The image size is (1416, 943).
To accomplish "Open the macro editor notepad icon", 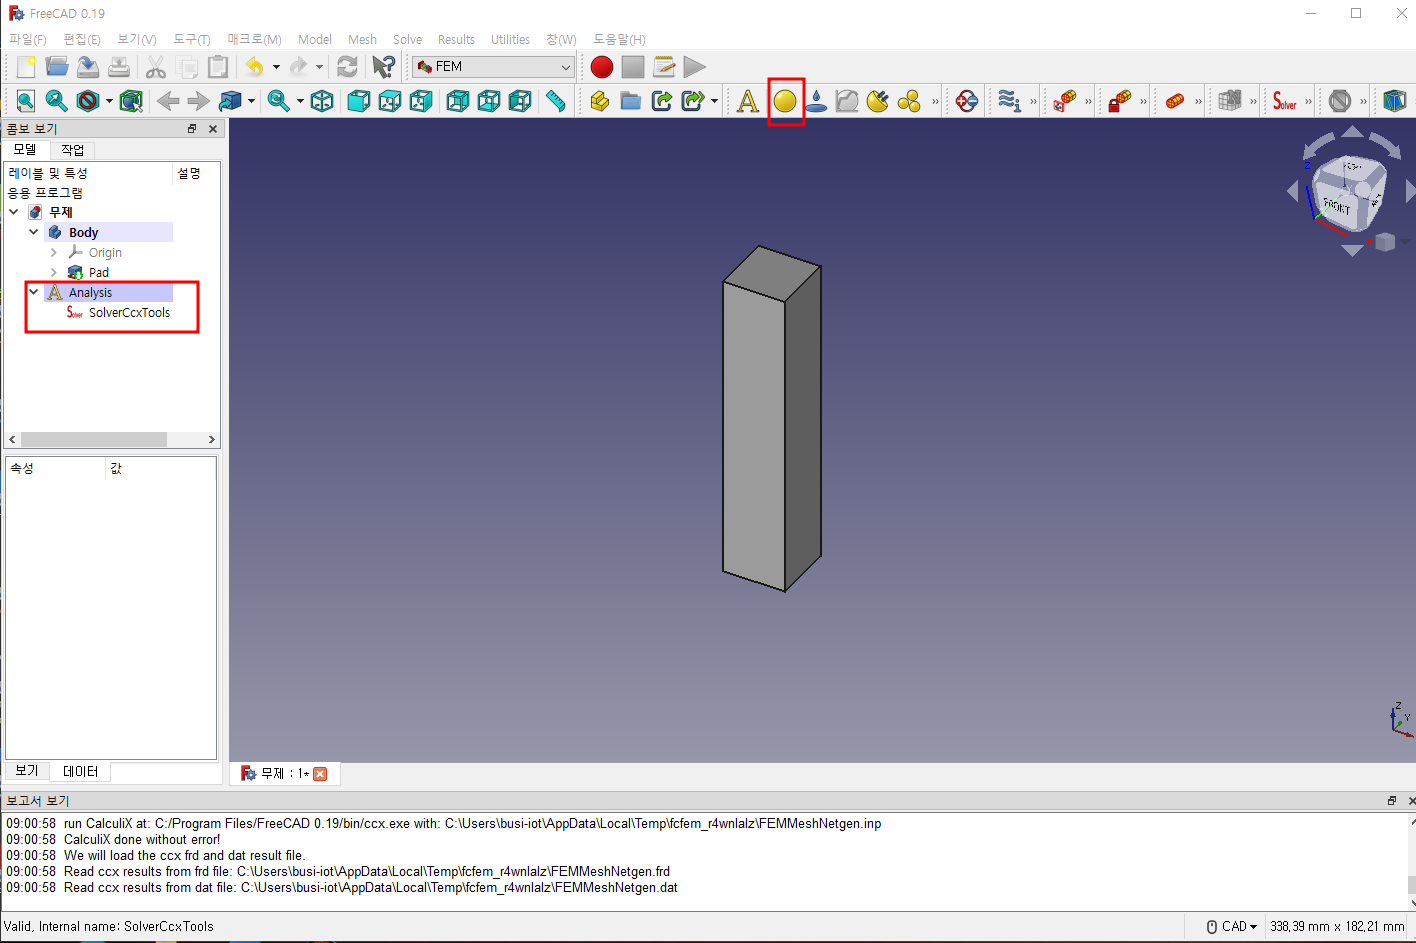I will click(x=664, y=67).
